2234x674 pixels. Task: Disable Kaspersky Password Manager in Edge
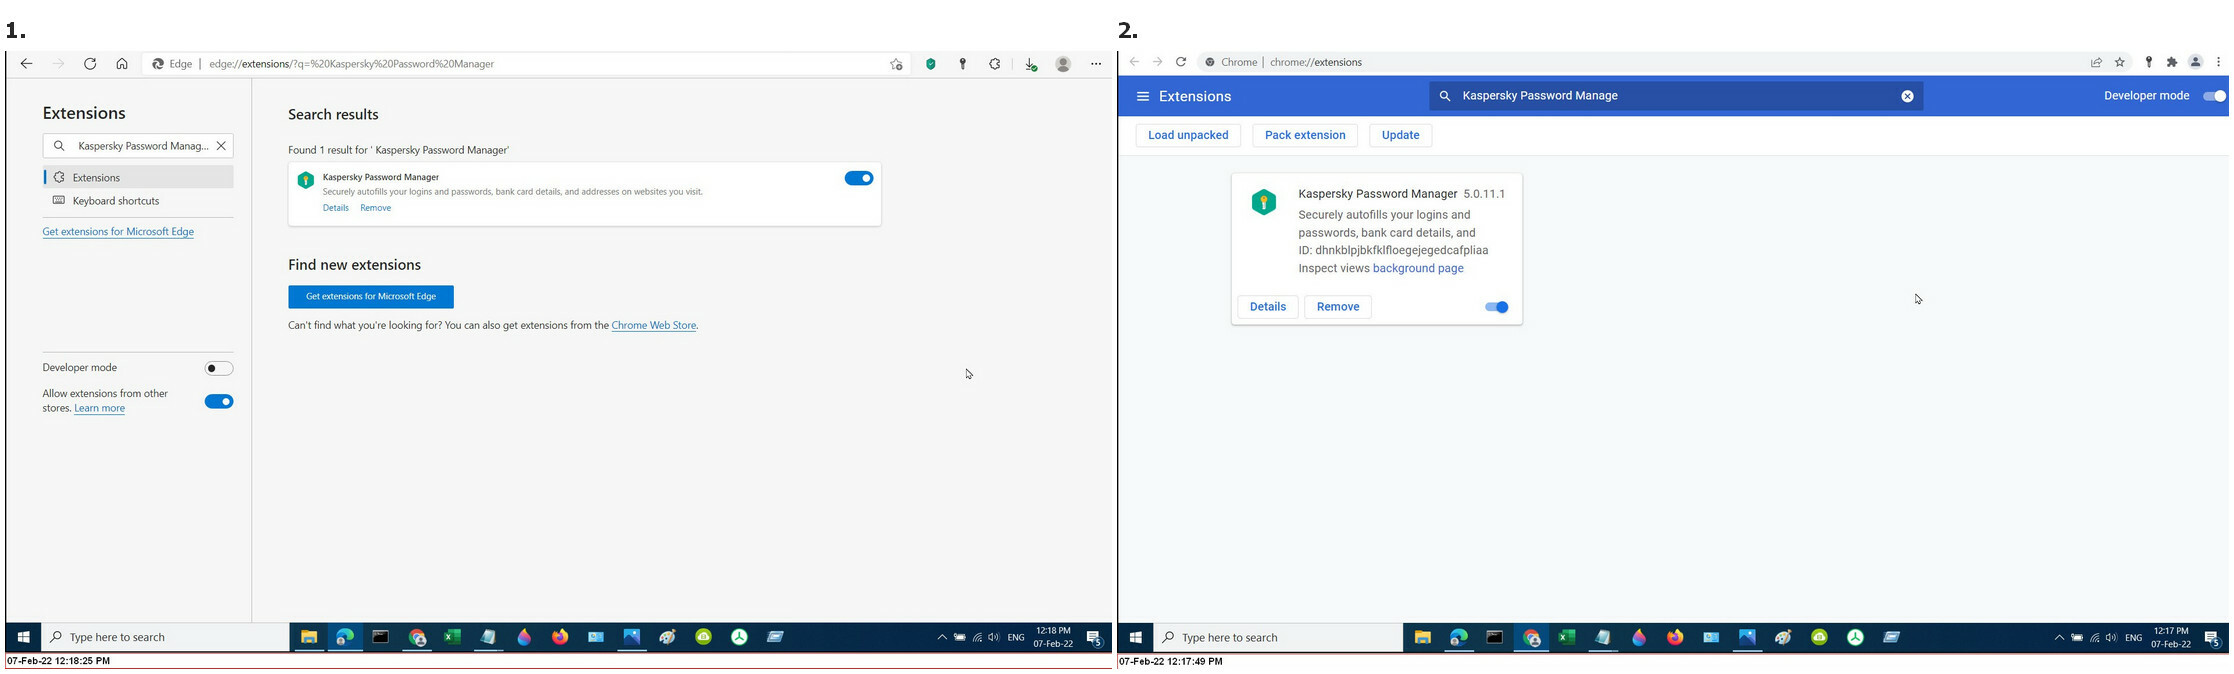click(x=859, y=178)
